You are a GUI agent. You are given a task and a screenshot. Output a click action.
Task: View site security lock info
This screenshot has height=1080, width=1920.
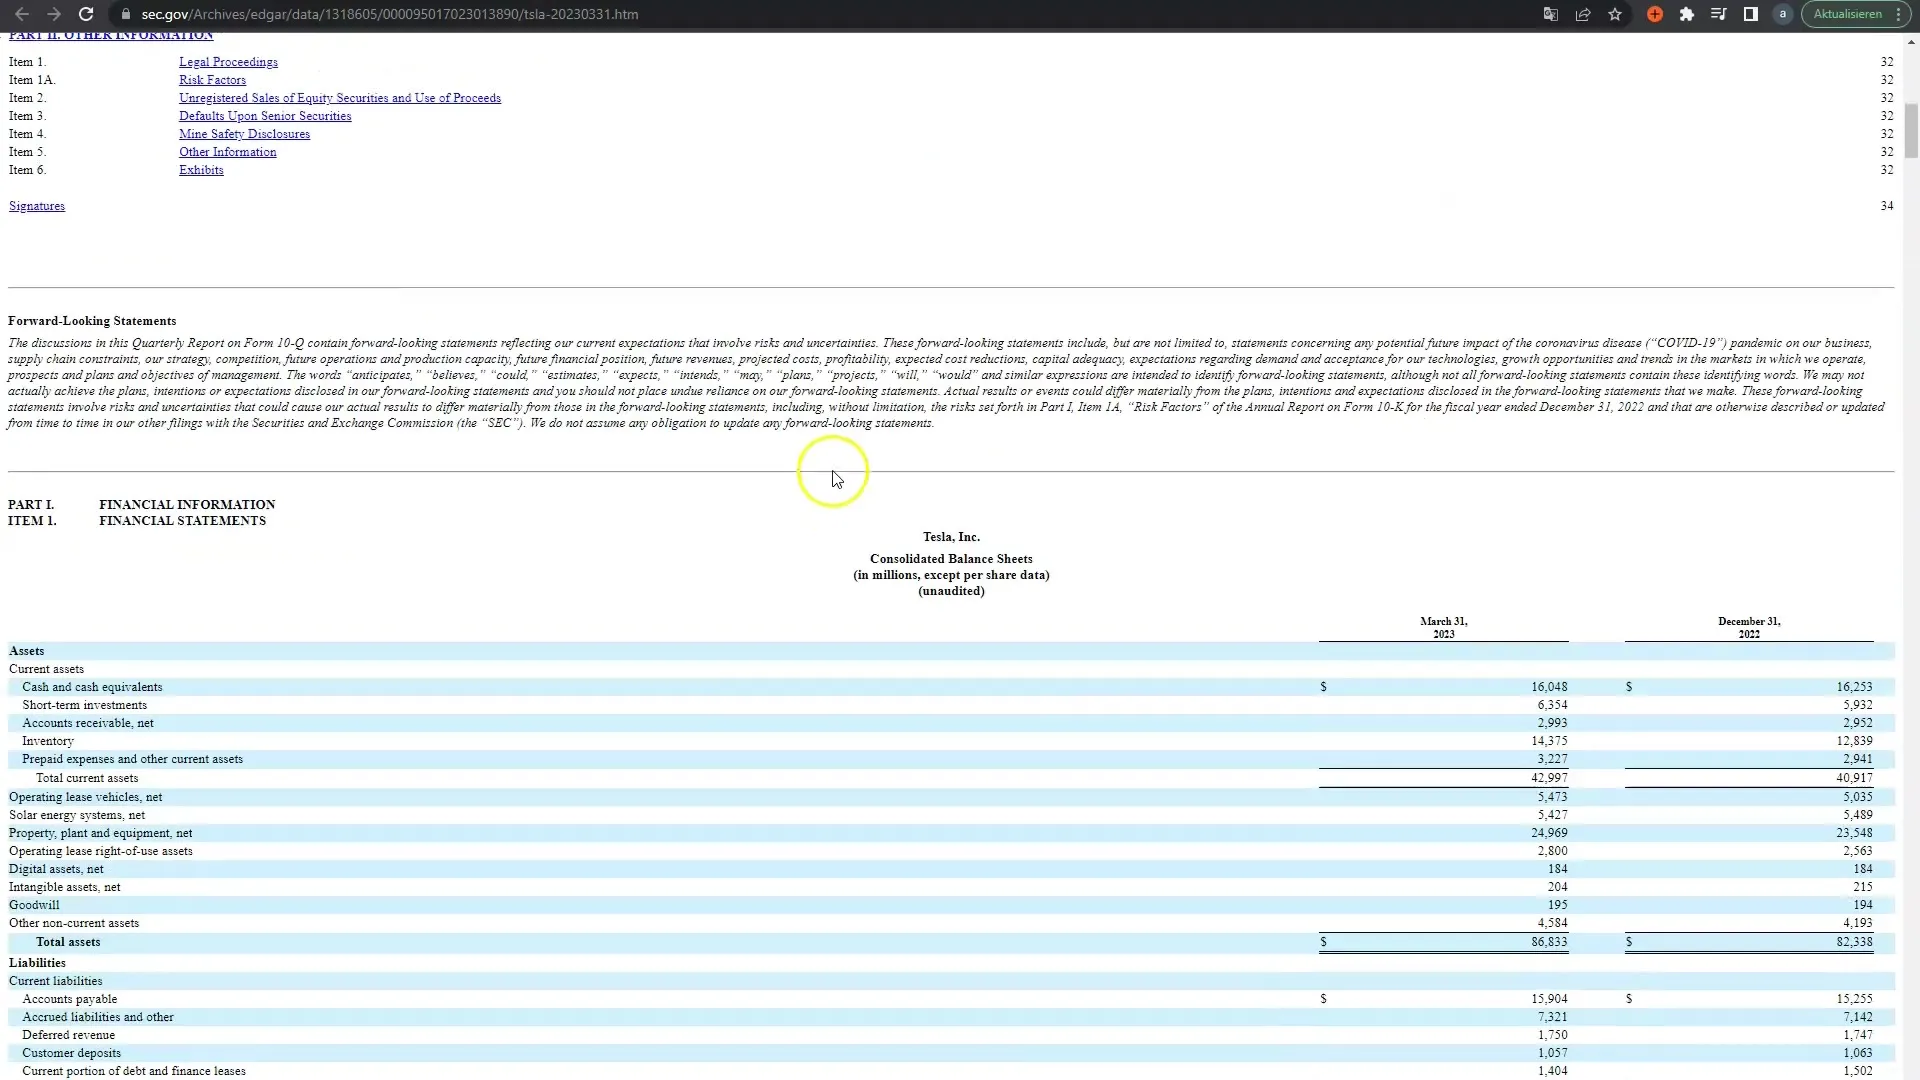(x=125, y=14)
